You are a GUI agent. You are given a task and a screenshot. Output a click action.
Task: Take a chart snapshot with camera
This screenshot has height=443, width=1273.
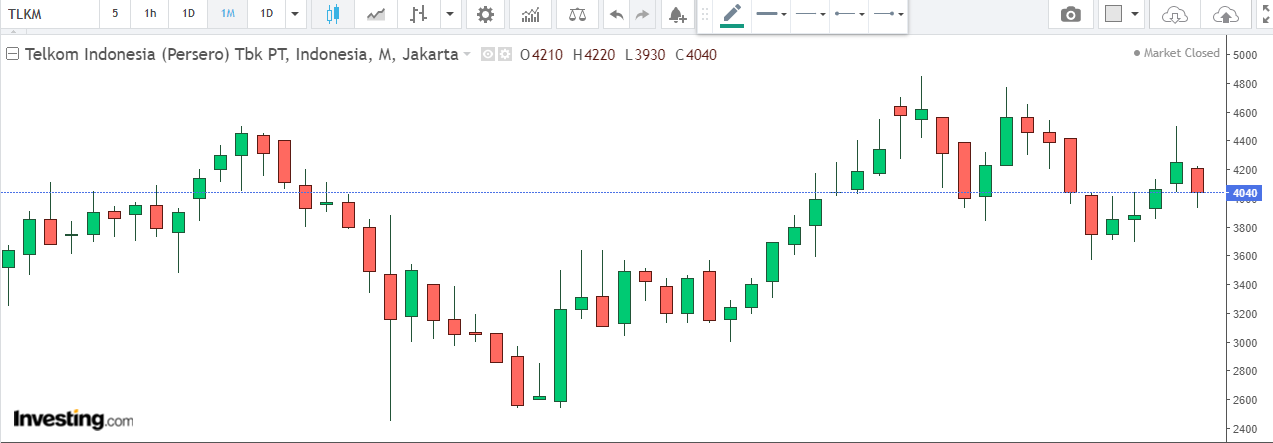[x=1071, y=14]
